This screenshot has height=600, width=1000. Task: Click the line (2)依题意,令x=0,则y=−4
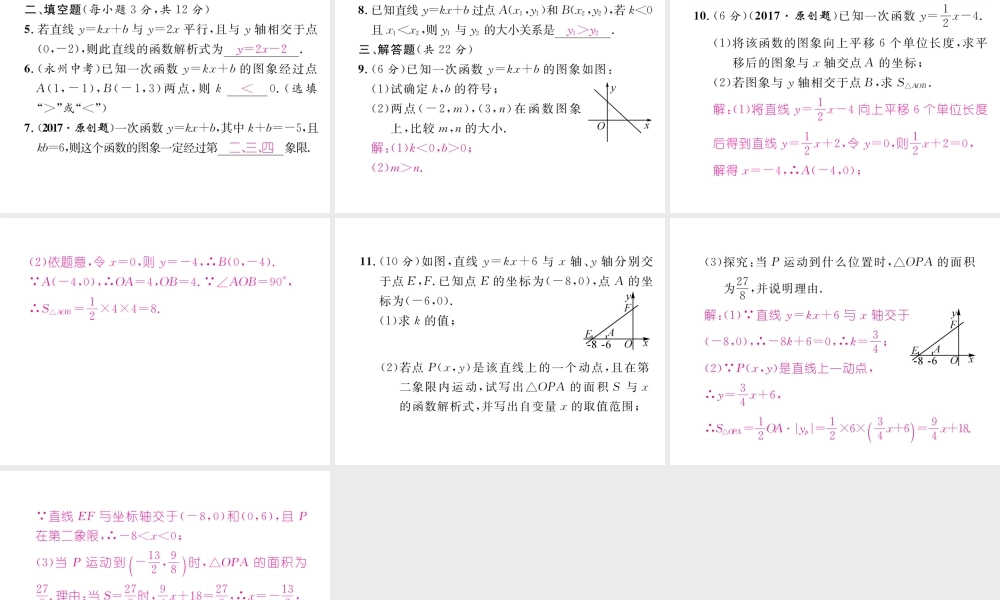coord(152,261)
